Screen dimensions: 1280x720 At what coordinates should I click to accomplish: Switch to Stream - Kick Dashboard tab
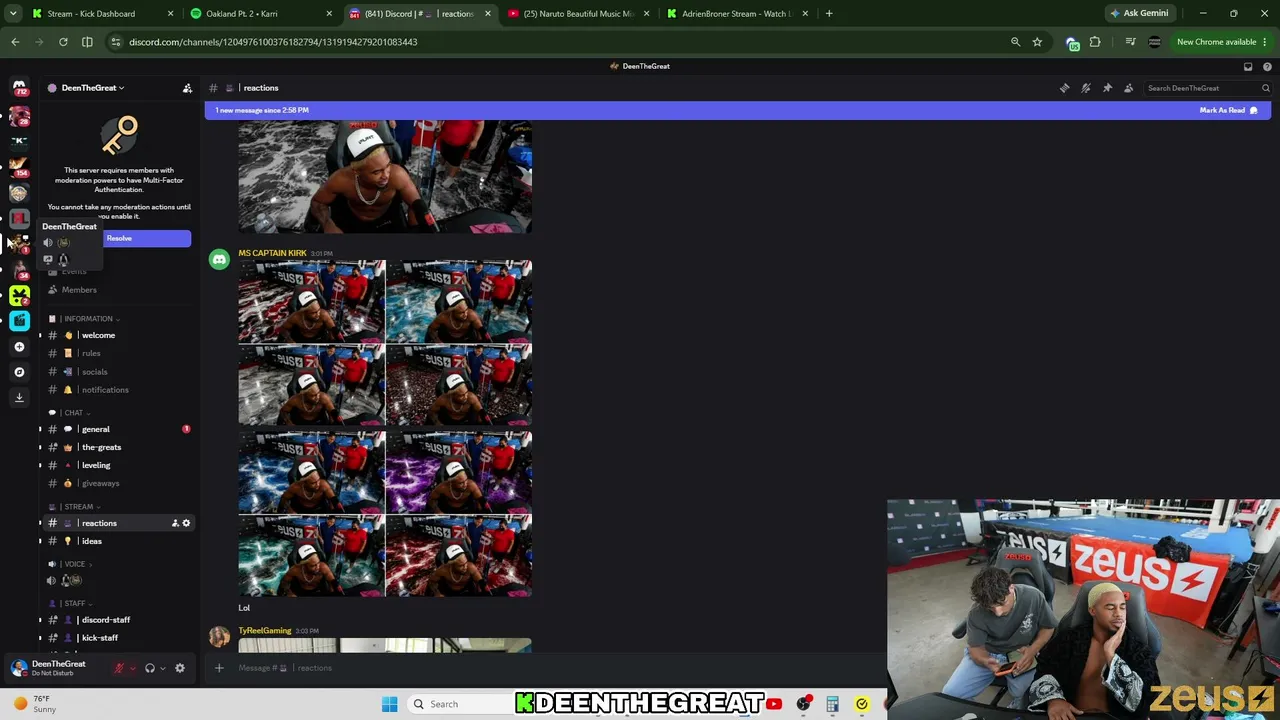tap(103, 14)
